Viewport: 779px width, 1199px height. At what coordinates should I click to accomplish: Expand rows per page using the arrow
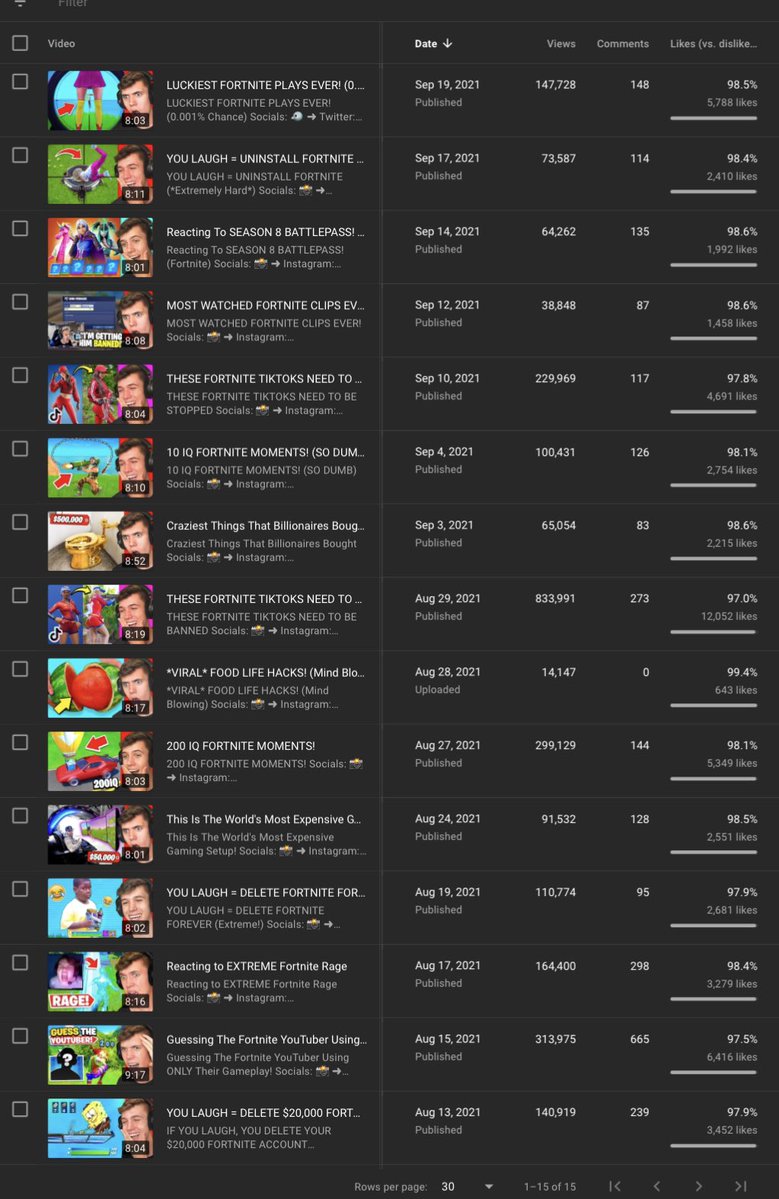(x=488, y=1187)
